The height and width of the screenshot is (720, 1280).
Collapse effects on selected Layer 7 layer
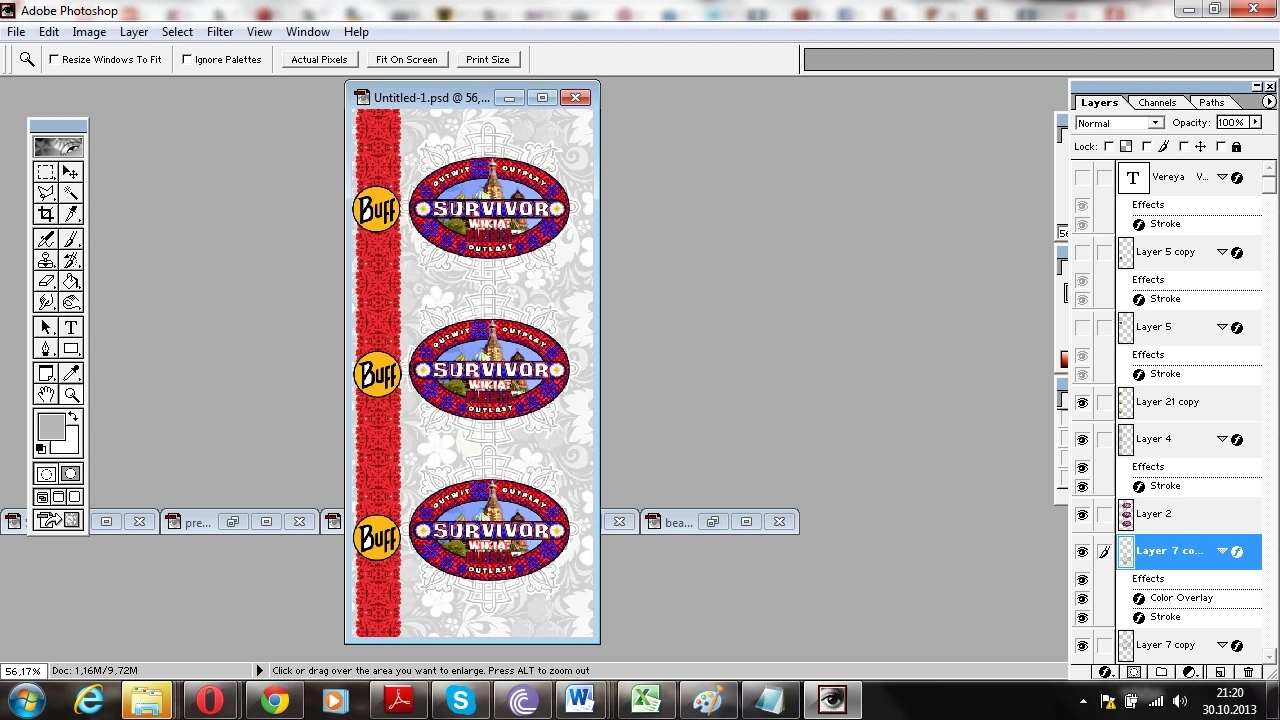click(x=1222, y=551)
